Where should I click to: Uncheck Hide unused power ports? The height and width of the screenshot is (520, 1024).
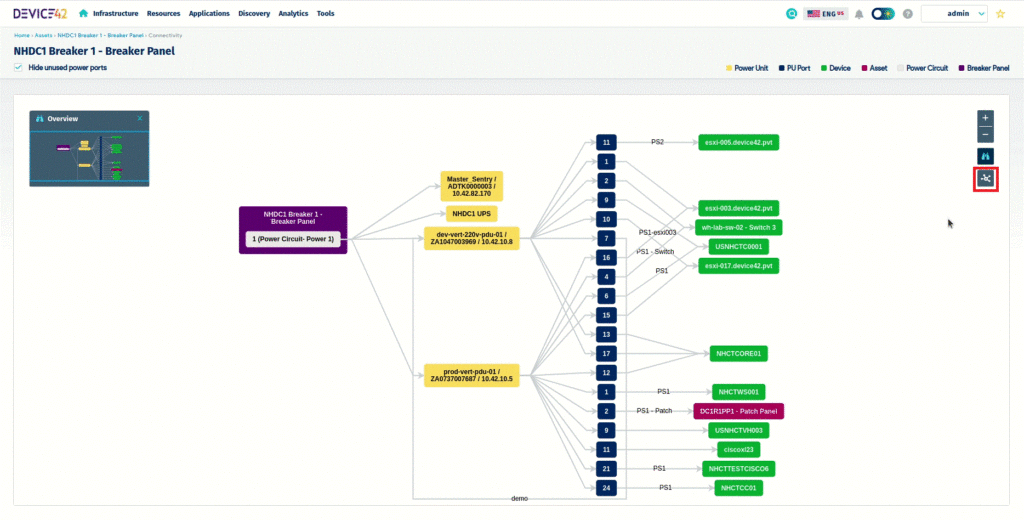coord(18,67)
